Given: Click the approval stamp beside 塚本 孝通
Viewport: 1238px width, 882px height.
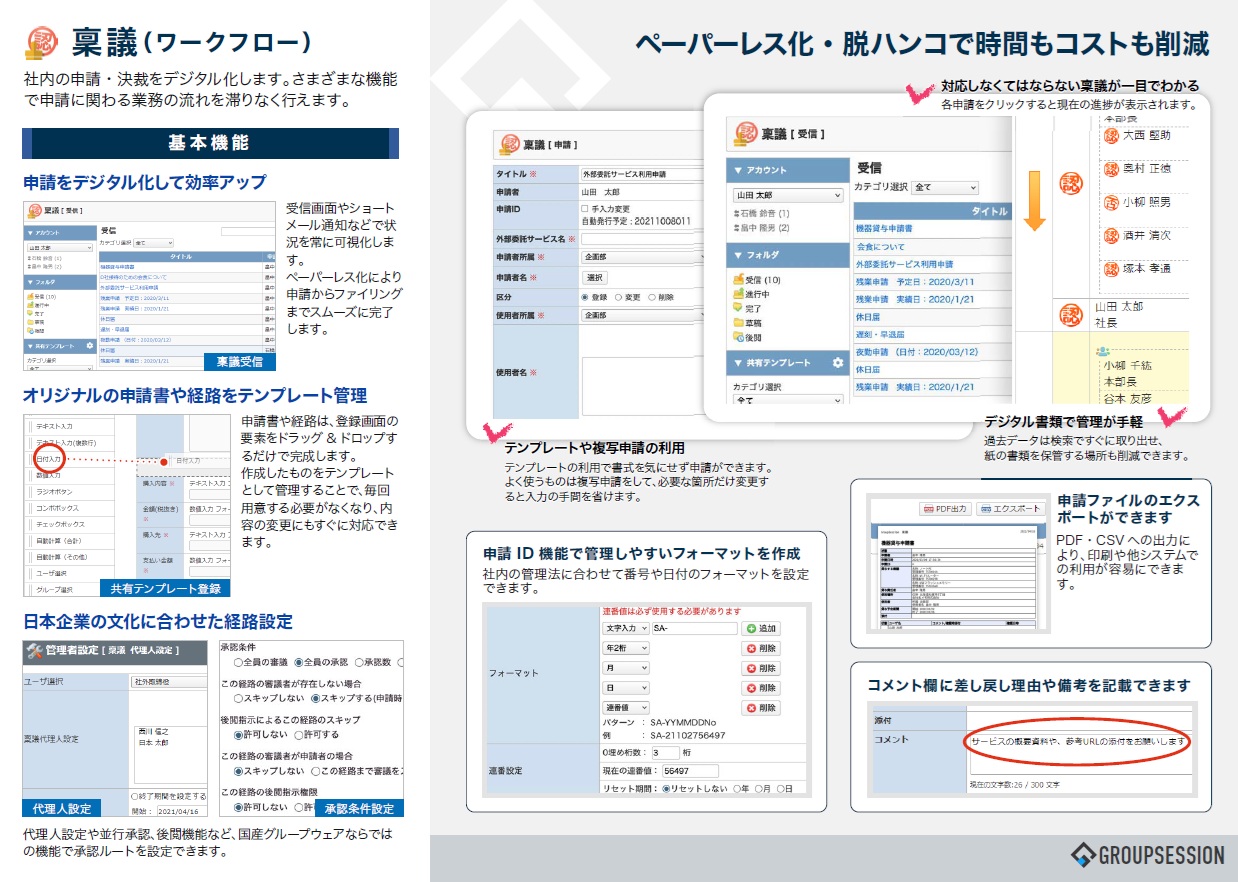Looking at the screenshot, I should [x=1111, y=269].
